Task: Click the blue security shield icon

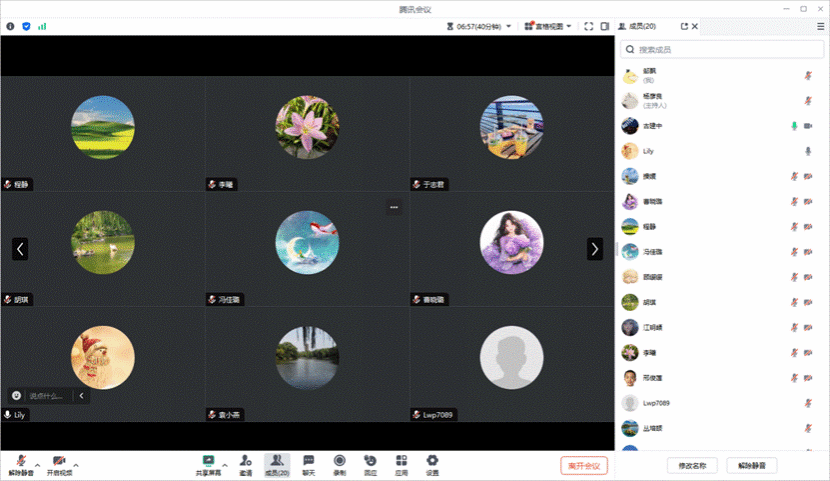Action: pyautogui.click(x=26, y=26)
